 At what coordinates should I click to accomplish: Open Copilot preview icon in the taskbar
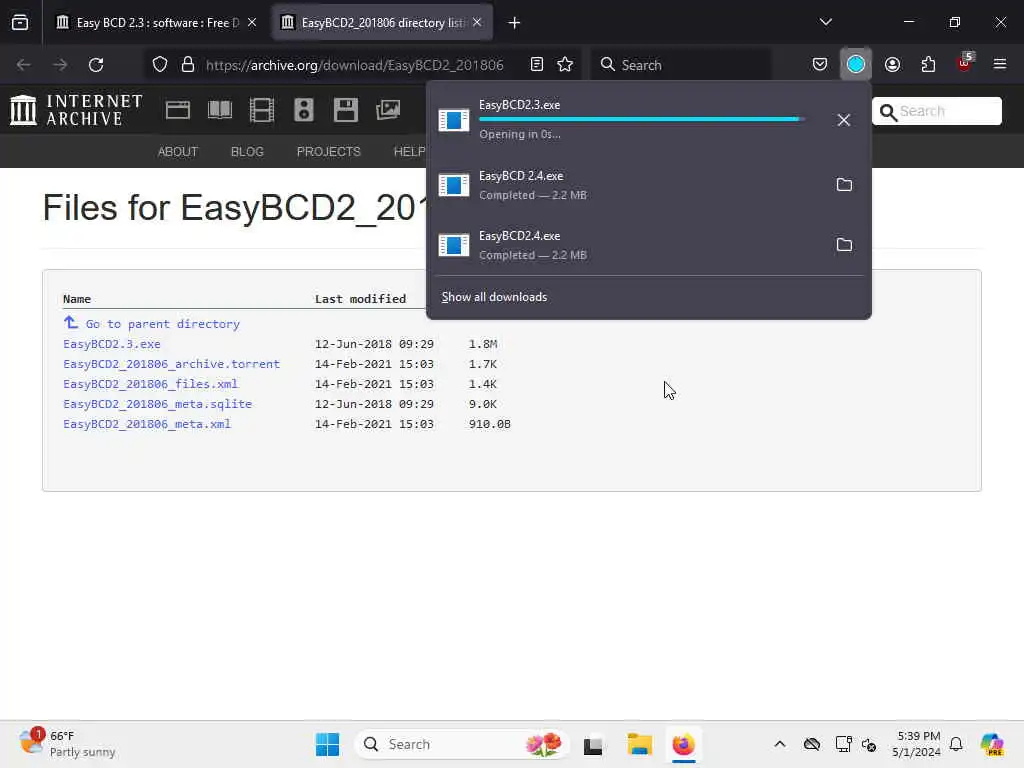[991, 744]
